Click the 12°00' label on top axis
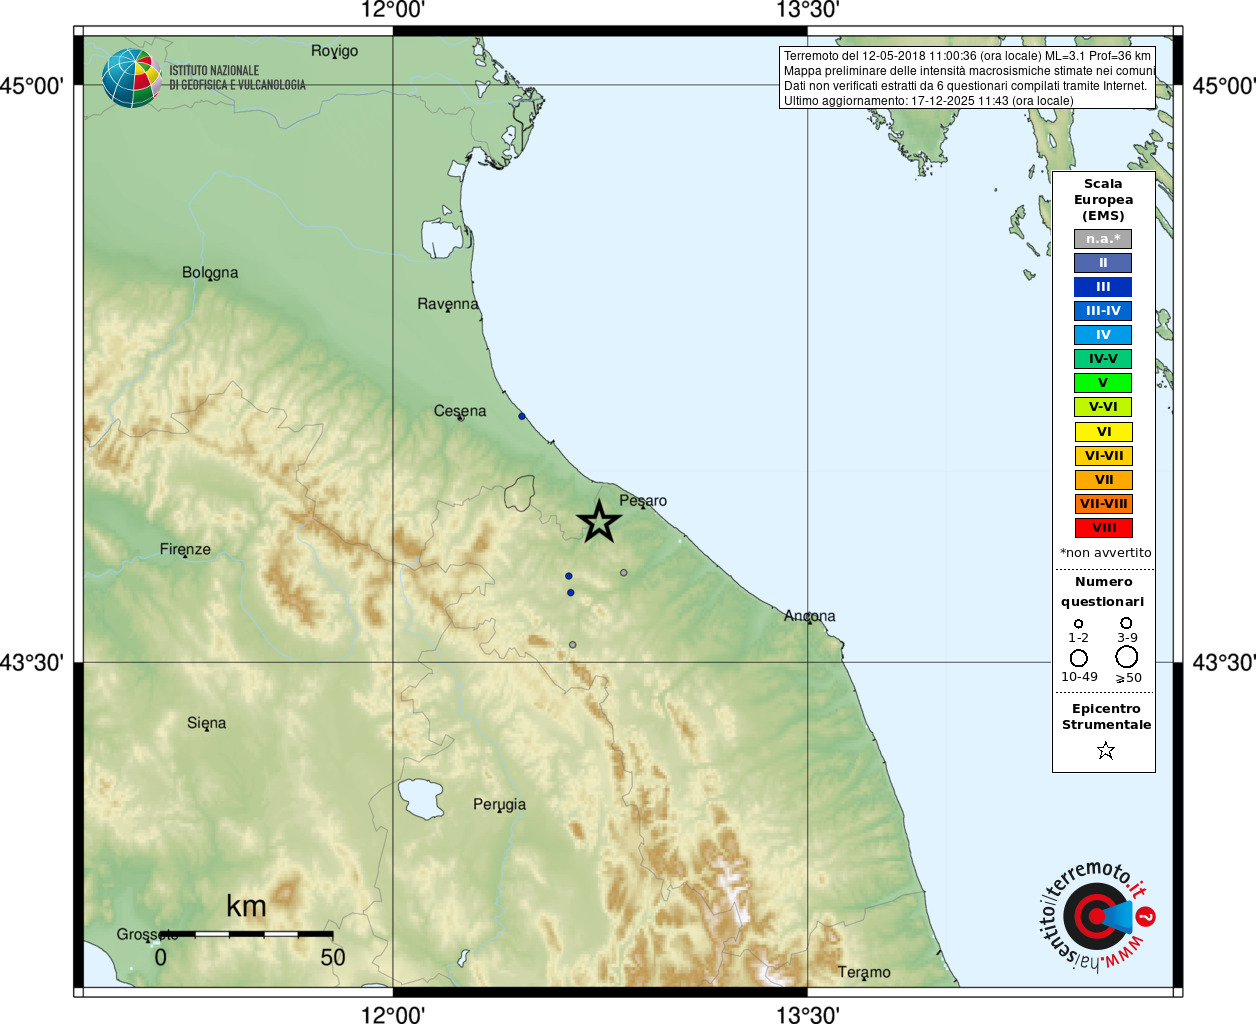 tap(393, 11)
